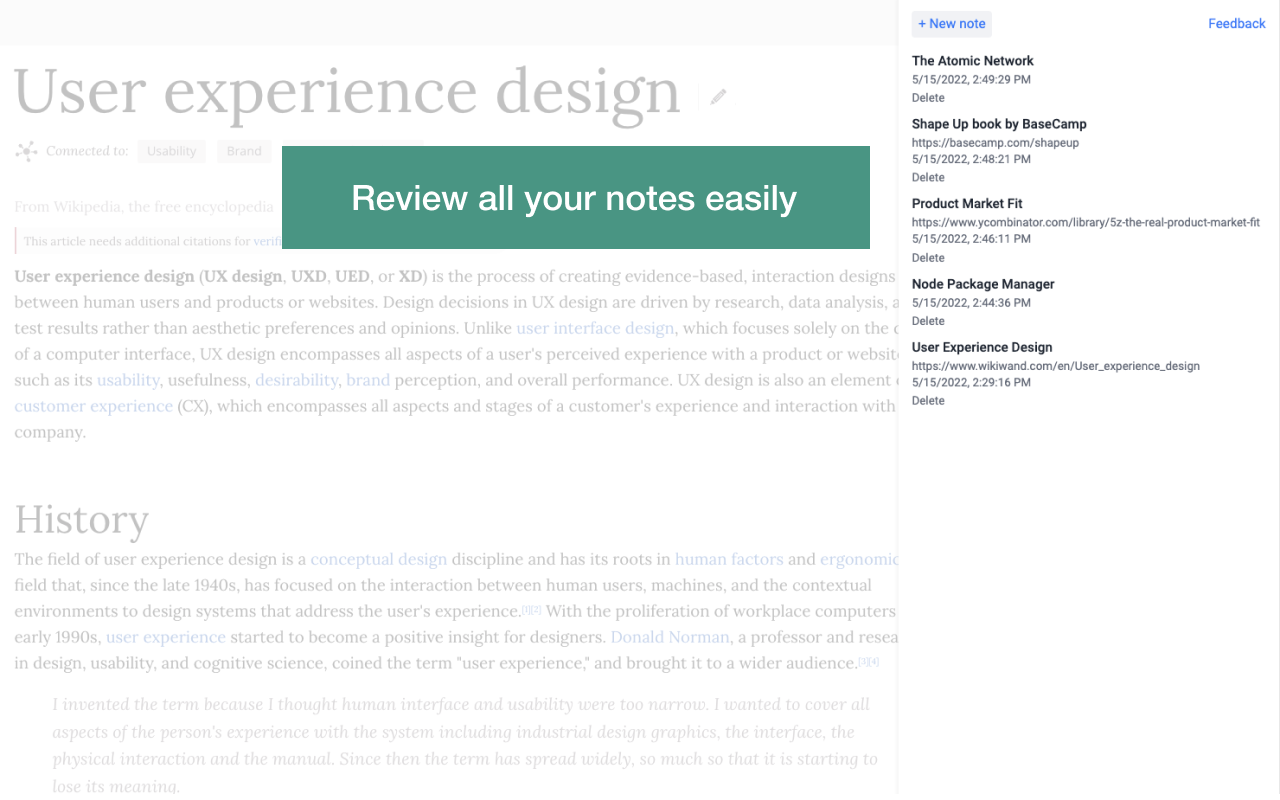
Task: Create a new note with + New note
Action: pyautogui.click(x=952, y=24)
